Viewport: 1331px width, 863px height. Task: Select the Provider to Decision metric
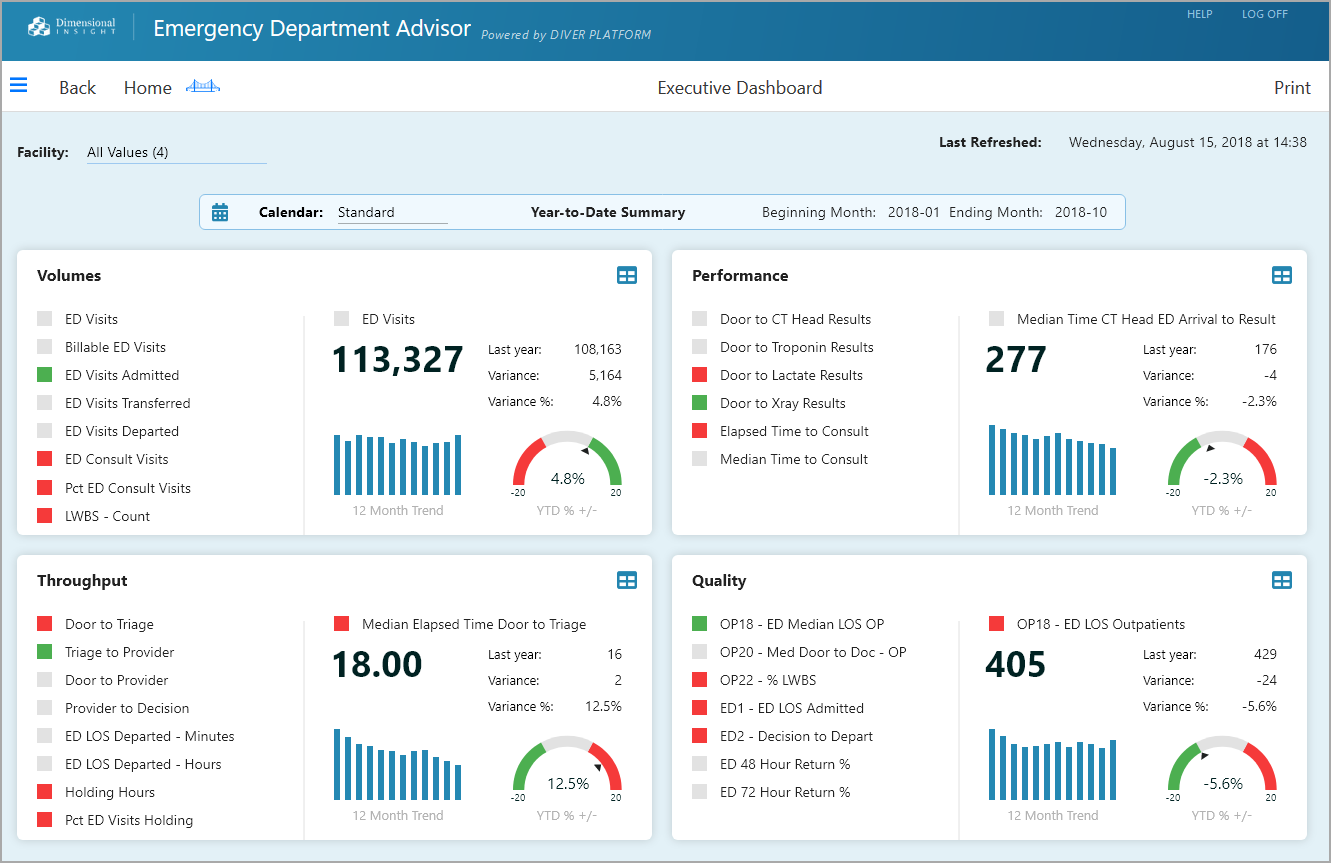pos(127,708)
